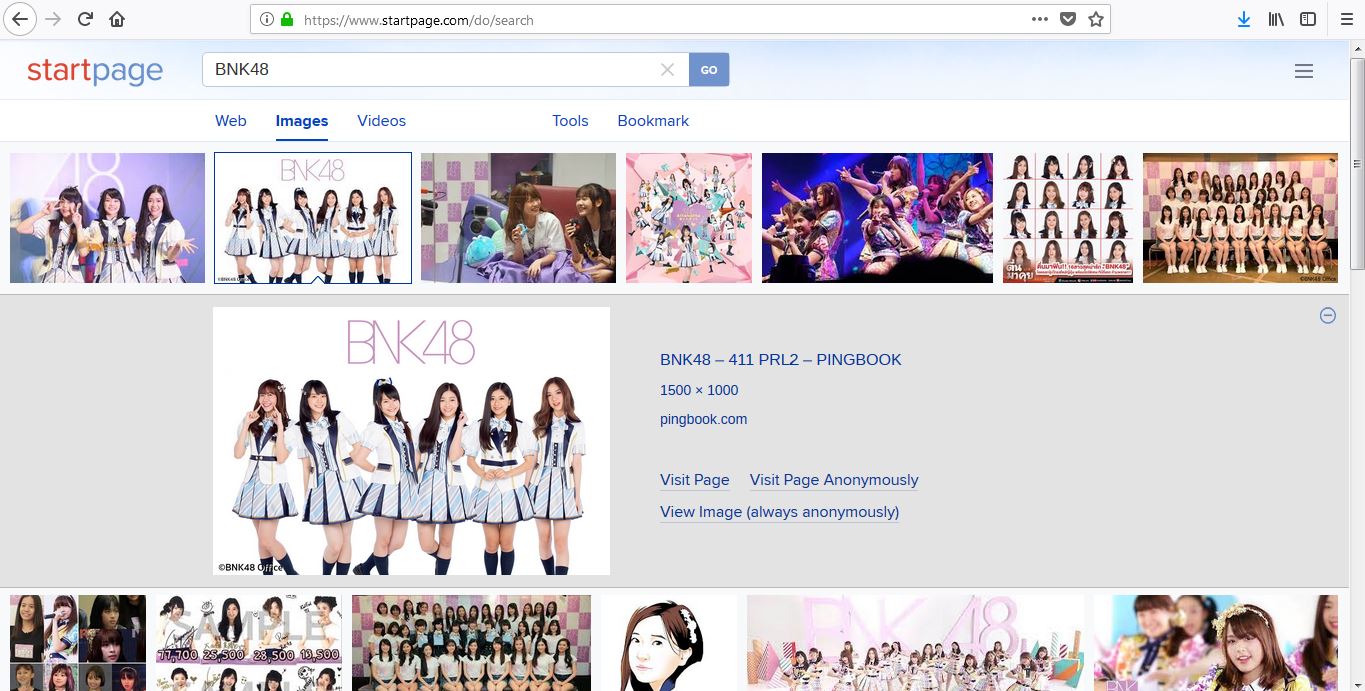Click Visit Page Anonymously

(833, 480)
